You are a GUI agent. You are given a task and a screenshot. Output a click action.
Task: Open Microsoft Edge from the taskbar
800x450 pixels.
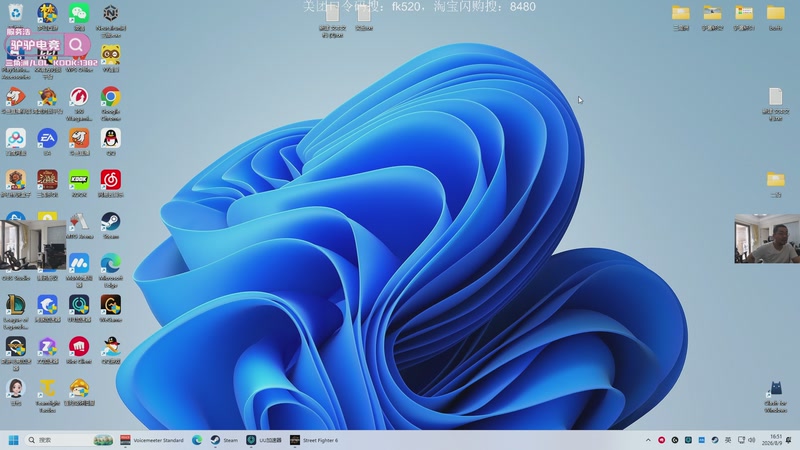pyautogui.click(x=197, y=440)
